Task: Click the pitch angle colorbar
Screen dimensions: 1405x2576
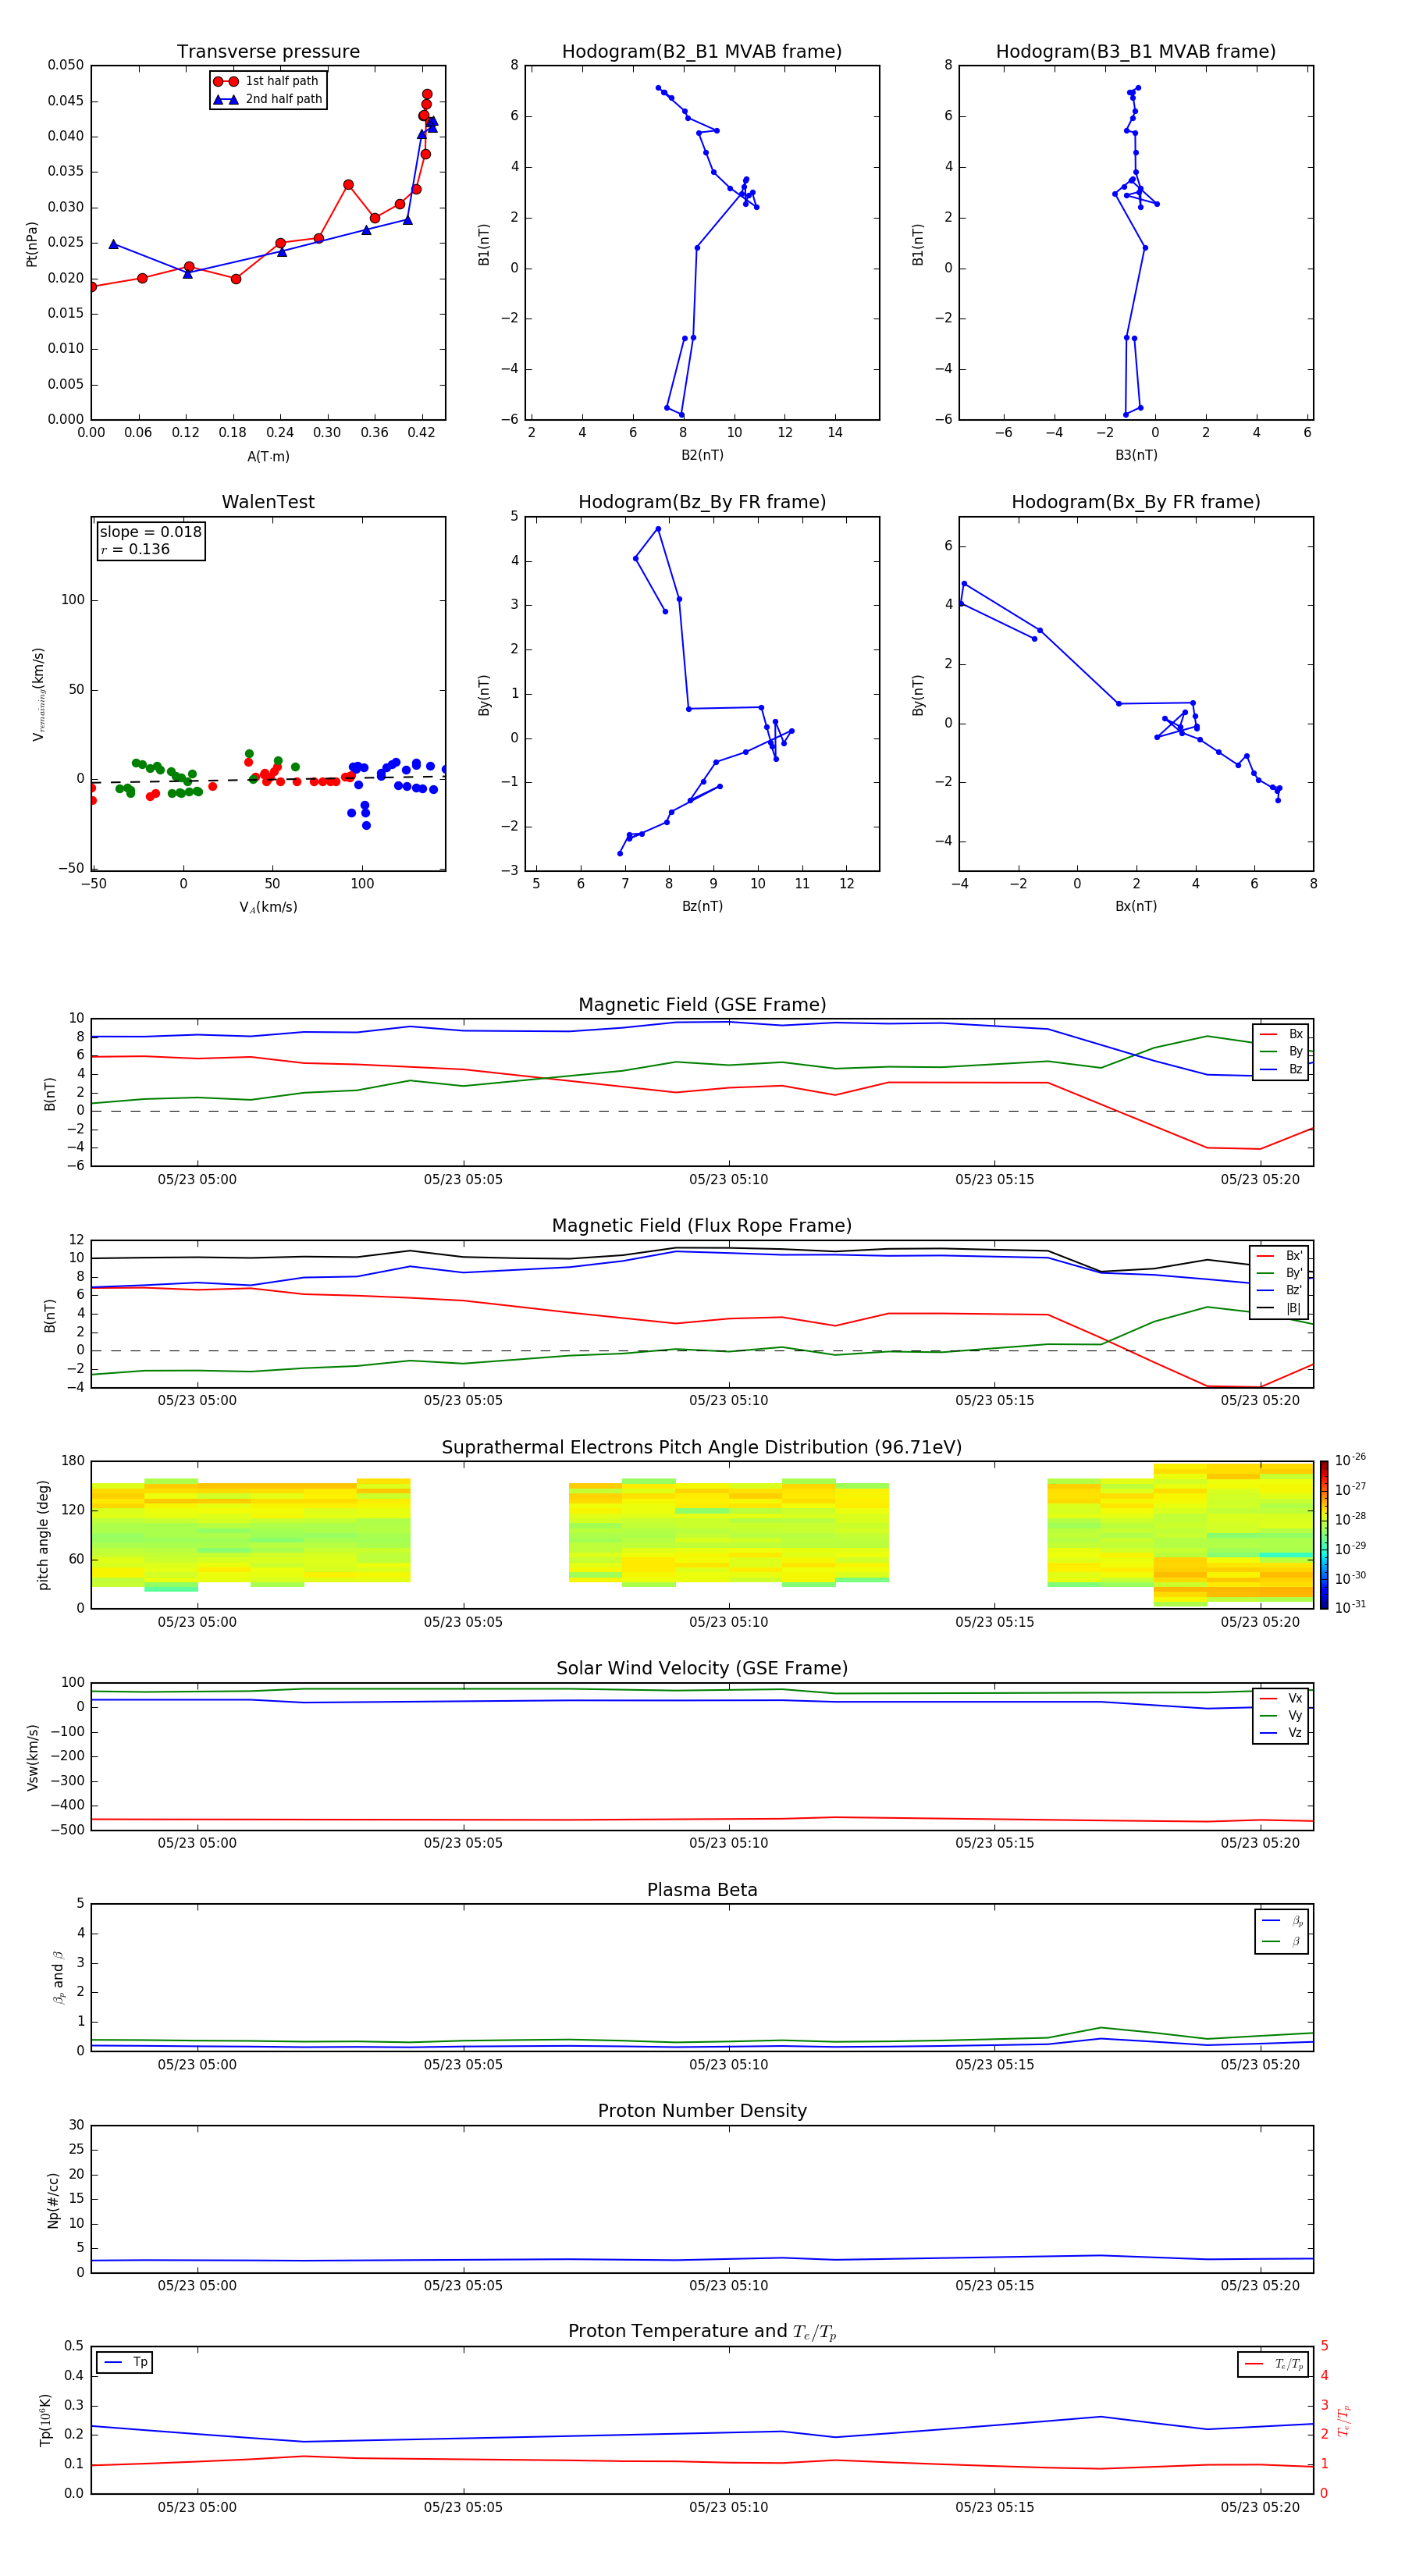Action: pyautogui.click(x=1324, y=1535)
